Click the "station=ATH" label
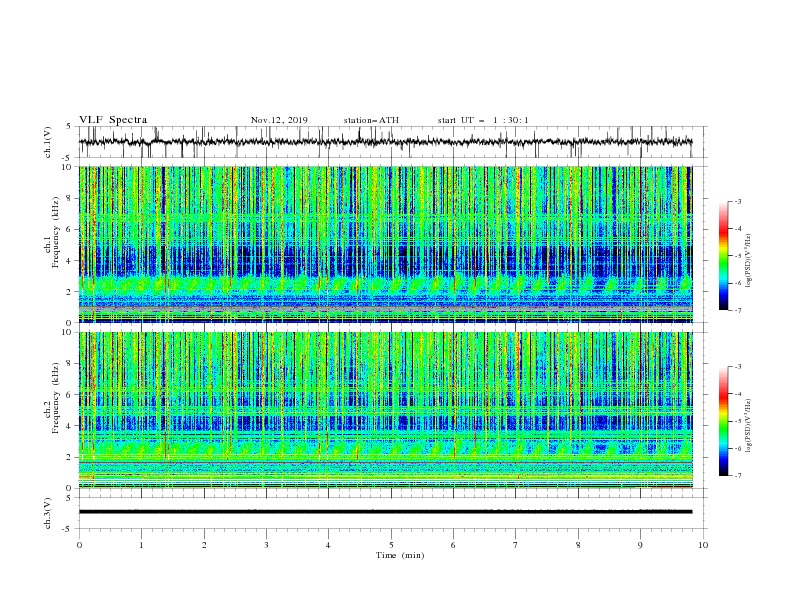The image size is (792, 612). (x=371, y=120)
